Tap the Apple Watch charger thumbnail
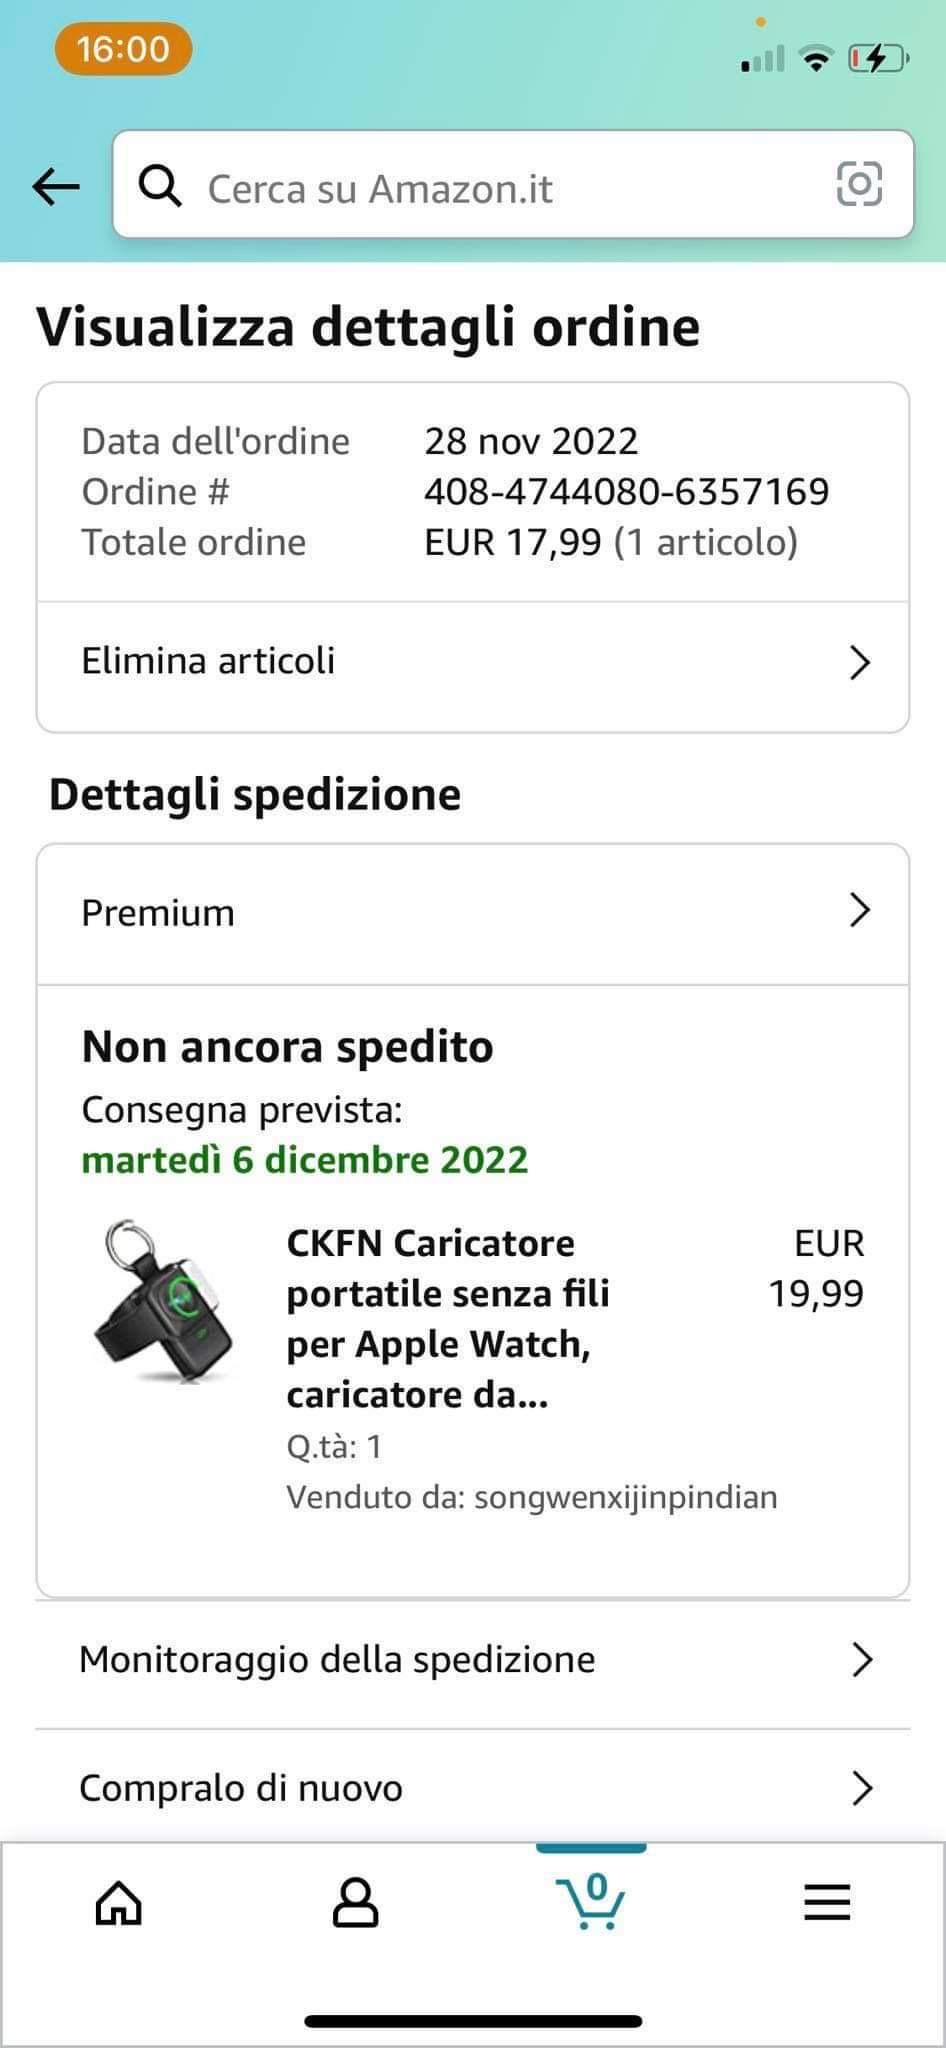This screenshot has width=946, height=2048. pyautogui.click(x=165, y=1302)
